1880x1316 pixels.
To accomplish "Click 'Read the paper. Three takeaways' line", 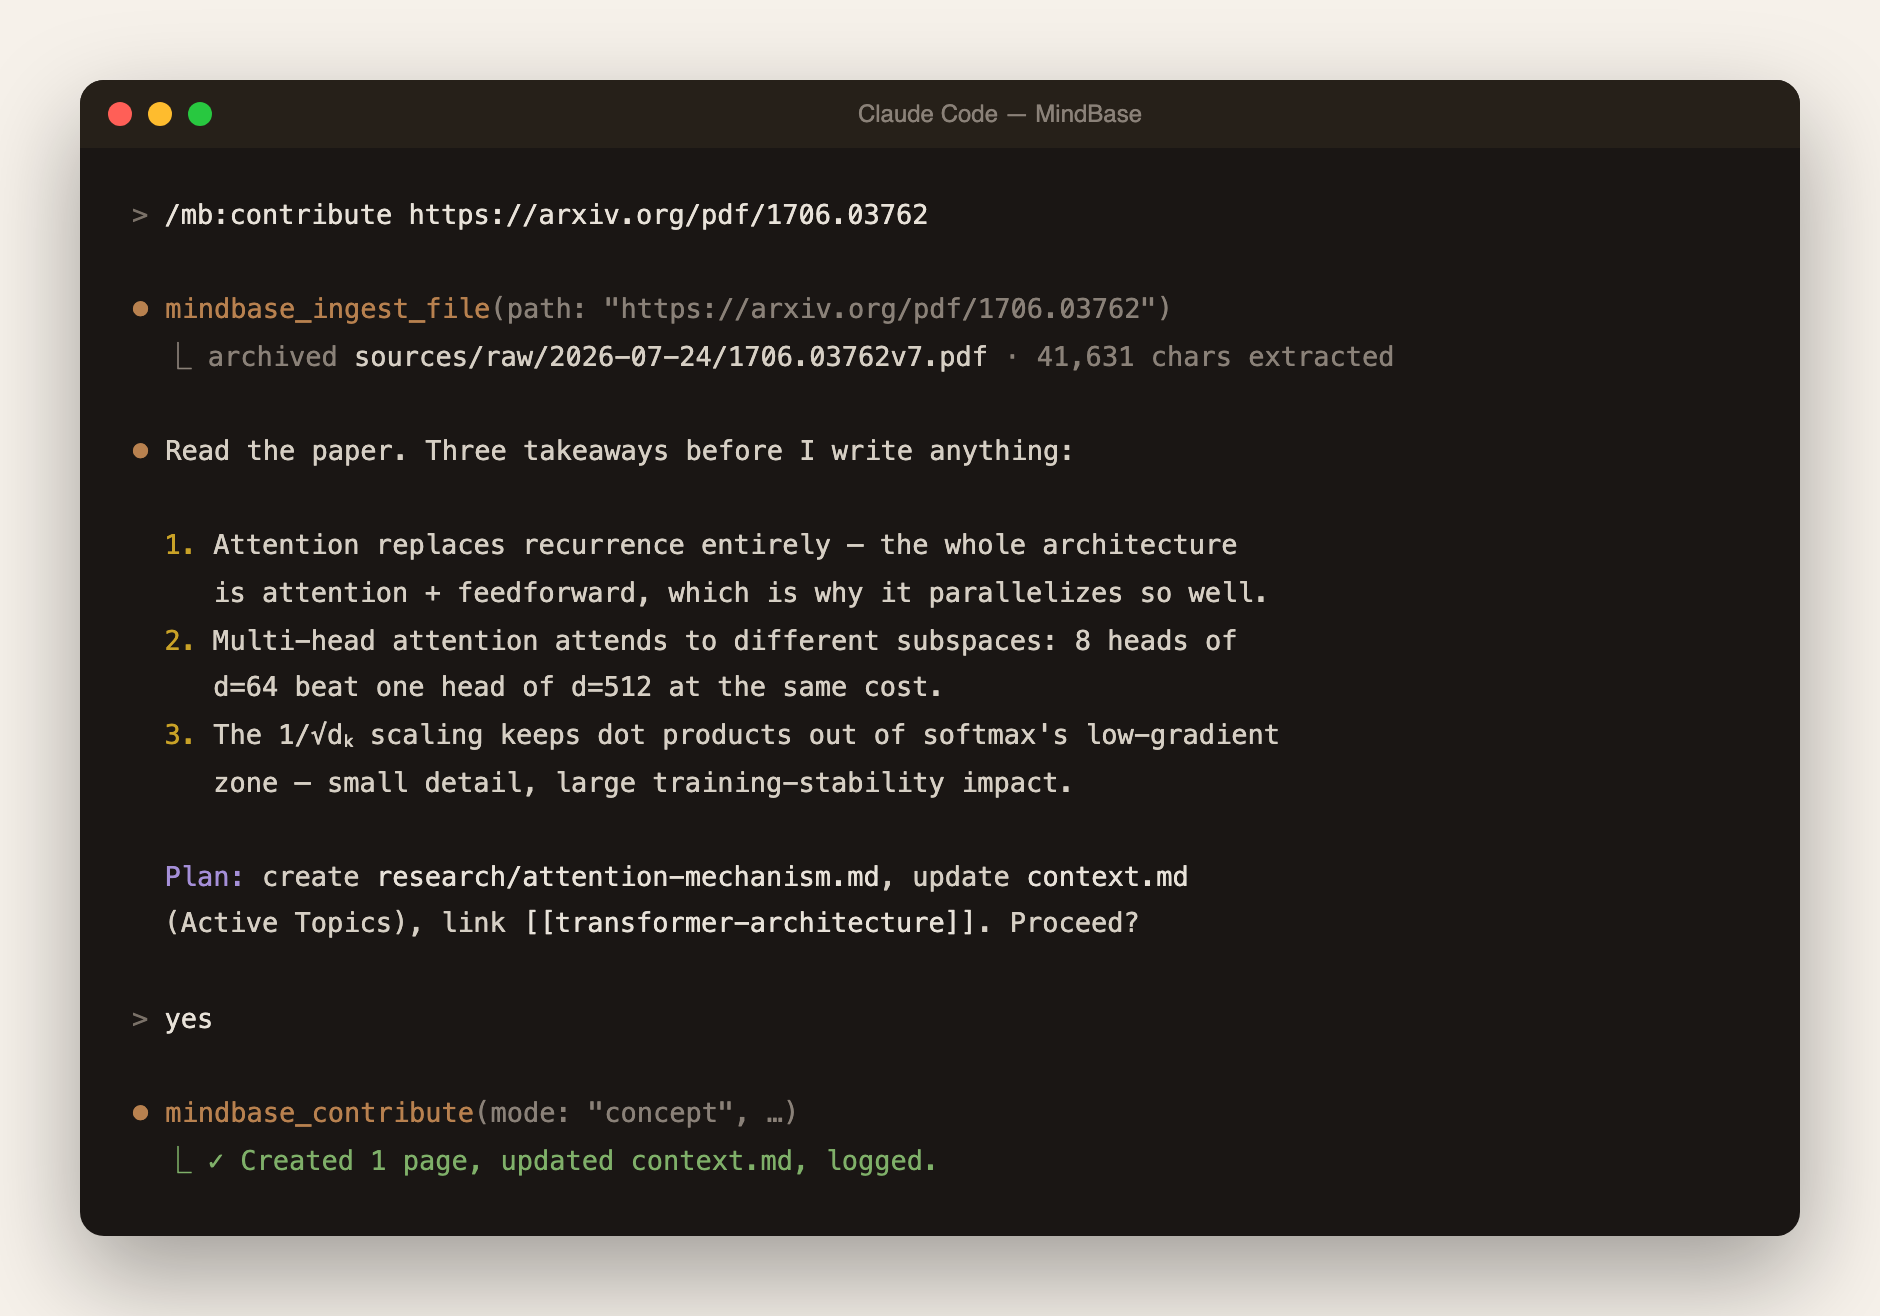I will click(x=619, y=451).
